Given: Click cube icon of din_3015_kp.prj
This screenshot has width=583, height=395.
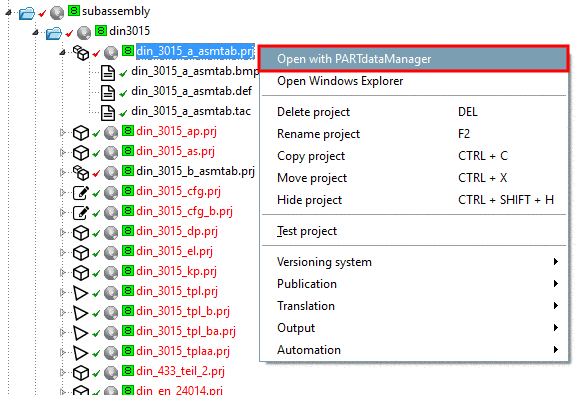Looking at the screenshot, I should pyautogui.click(x=81, y=273).
